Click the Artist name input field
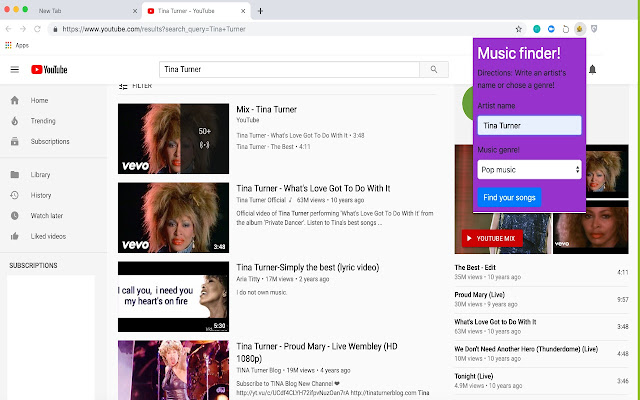Screen dimensions: 640x400 pos(529,125)
